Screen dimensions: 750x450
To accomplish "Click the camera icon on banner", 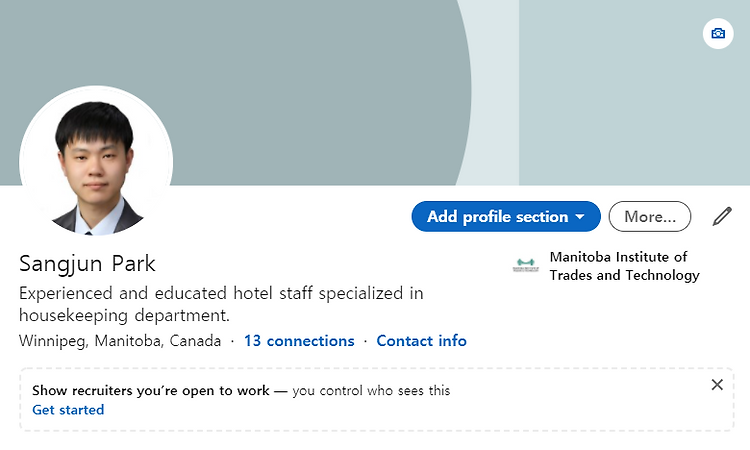I will [718, 33].
